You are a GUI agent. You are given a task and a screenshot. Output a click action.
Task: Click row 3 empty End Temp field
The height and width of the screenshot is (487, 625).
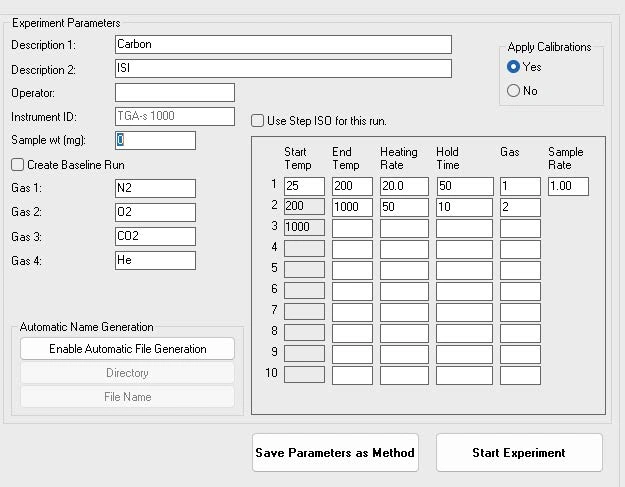point(352,228)
